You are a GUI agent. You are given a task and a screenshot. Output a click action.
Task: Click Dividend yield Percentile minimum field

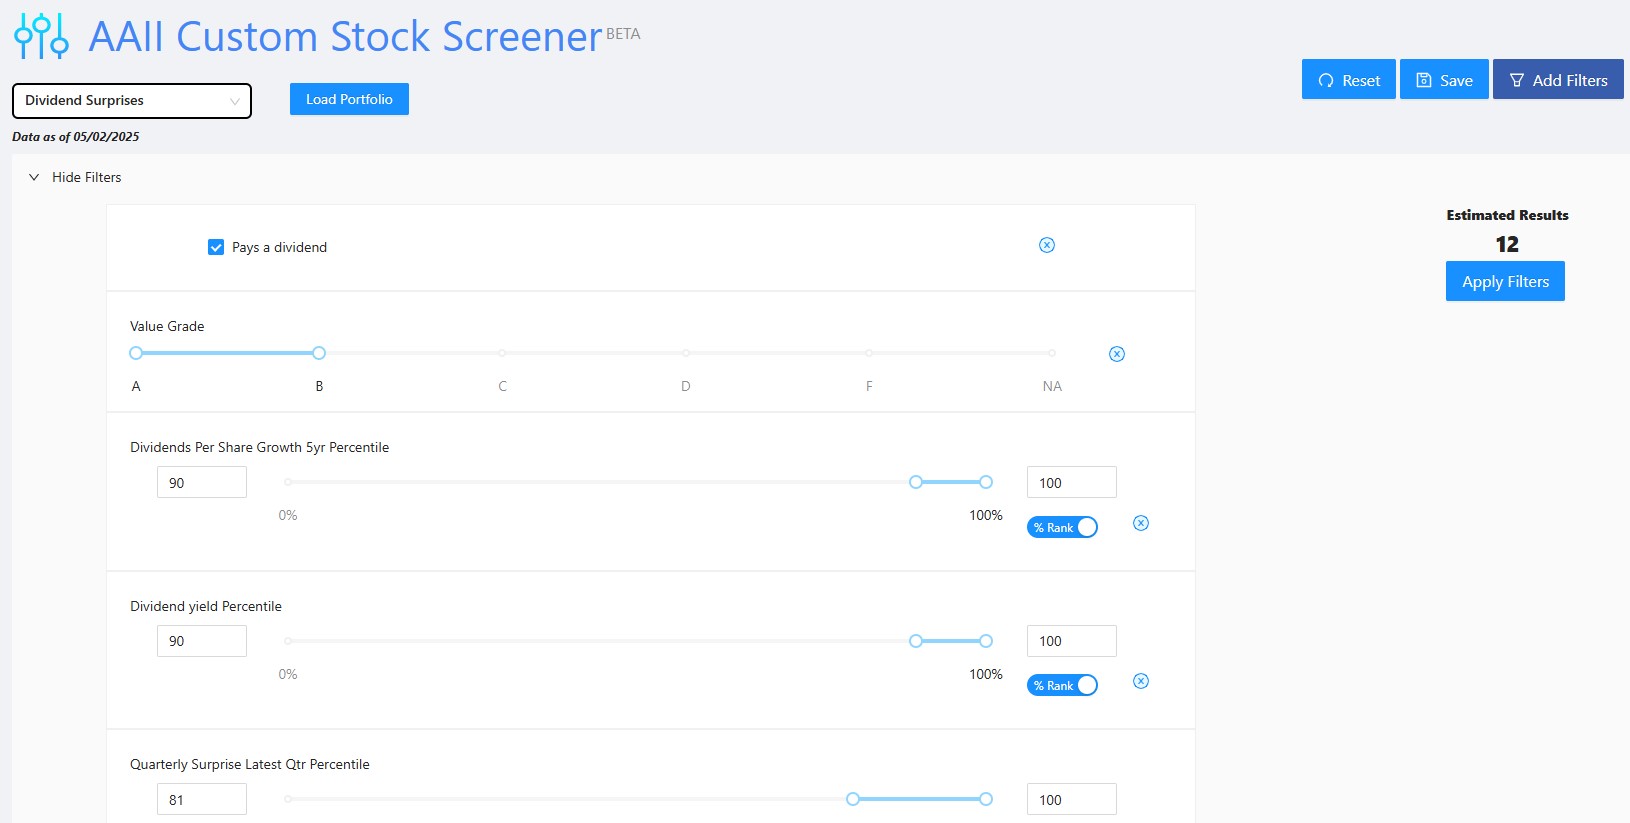[x=202, y=641]
